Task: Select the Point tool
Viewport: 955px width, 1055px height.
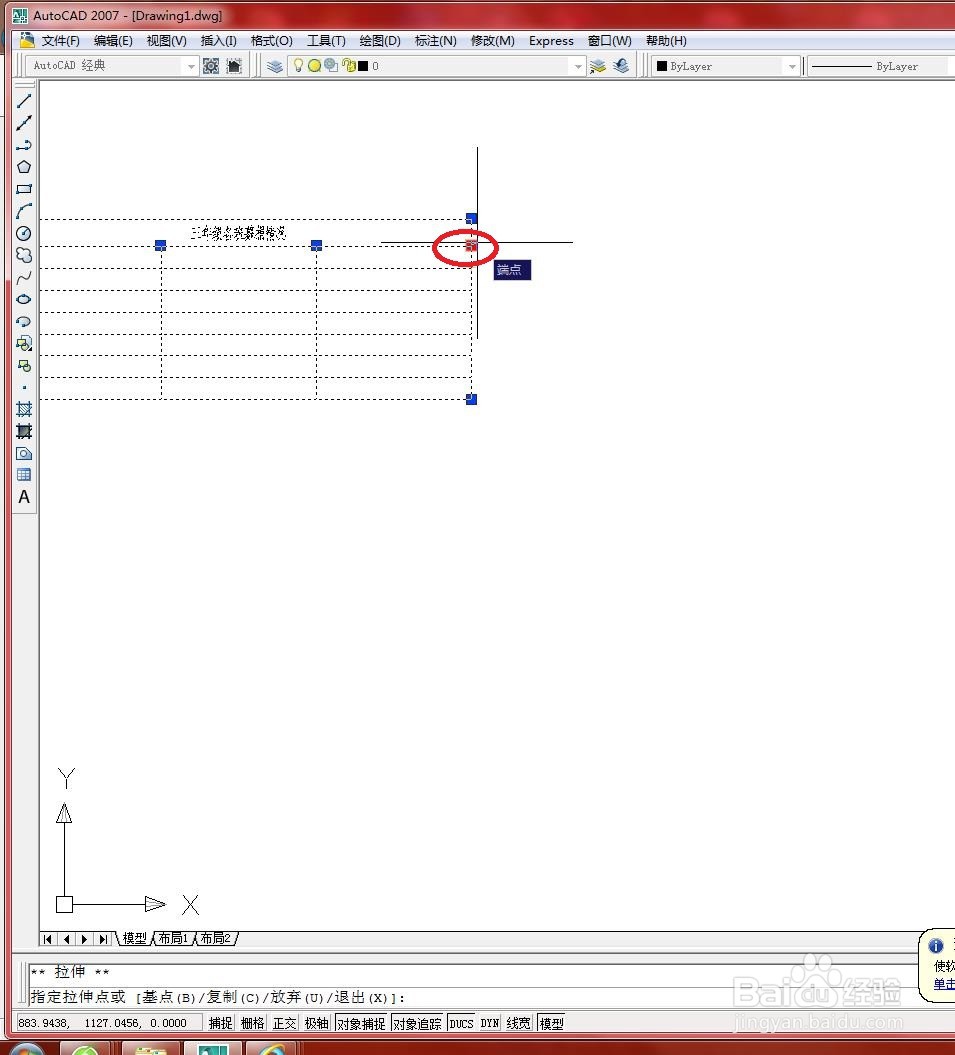Action: [24, 388]
